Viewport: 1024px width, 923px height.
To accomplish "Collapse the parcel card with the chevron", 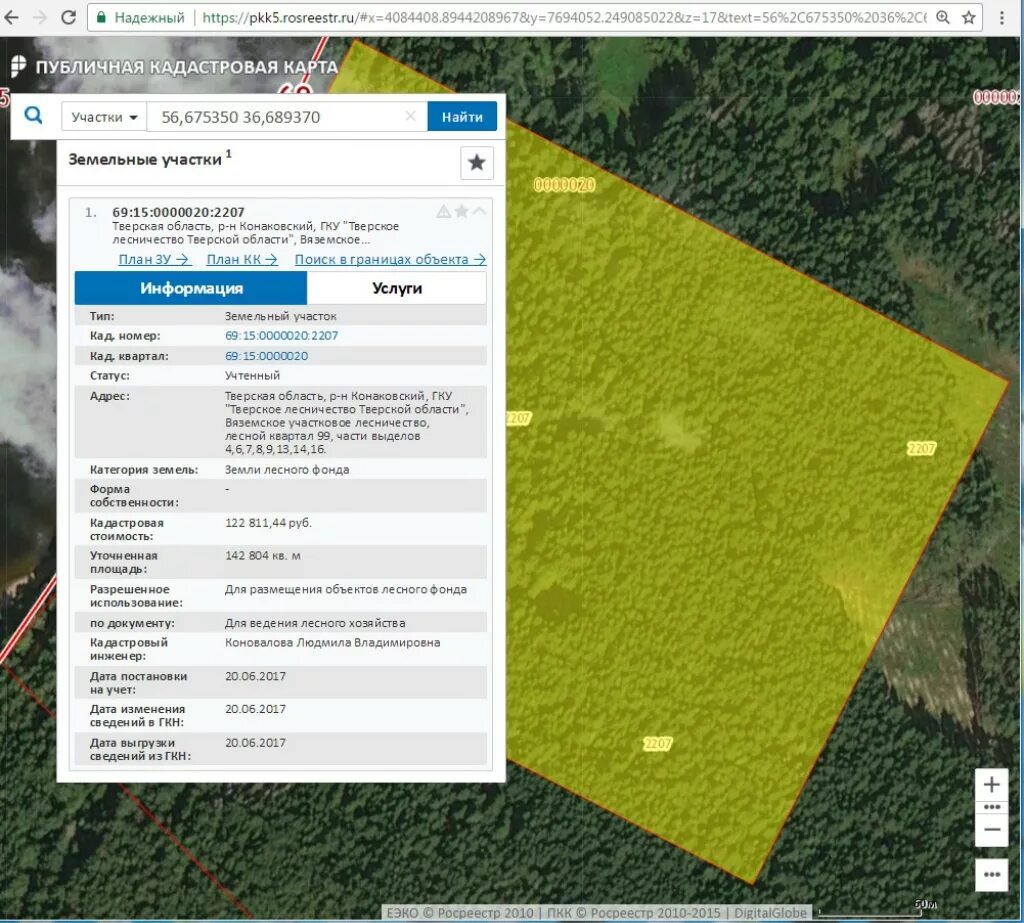I will pyautogui.click(x=479, y=211).
